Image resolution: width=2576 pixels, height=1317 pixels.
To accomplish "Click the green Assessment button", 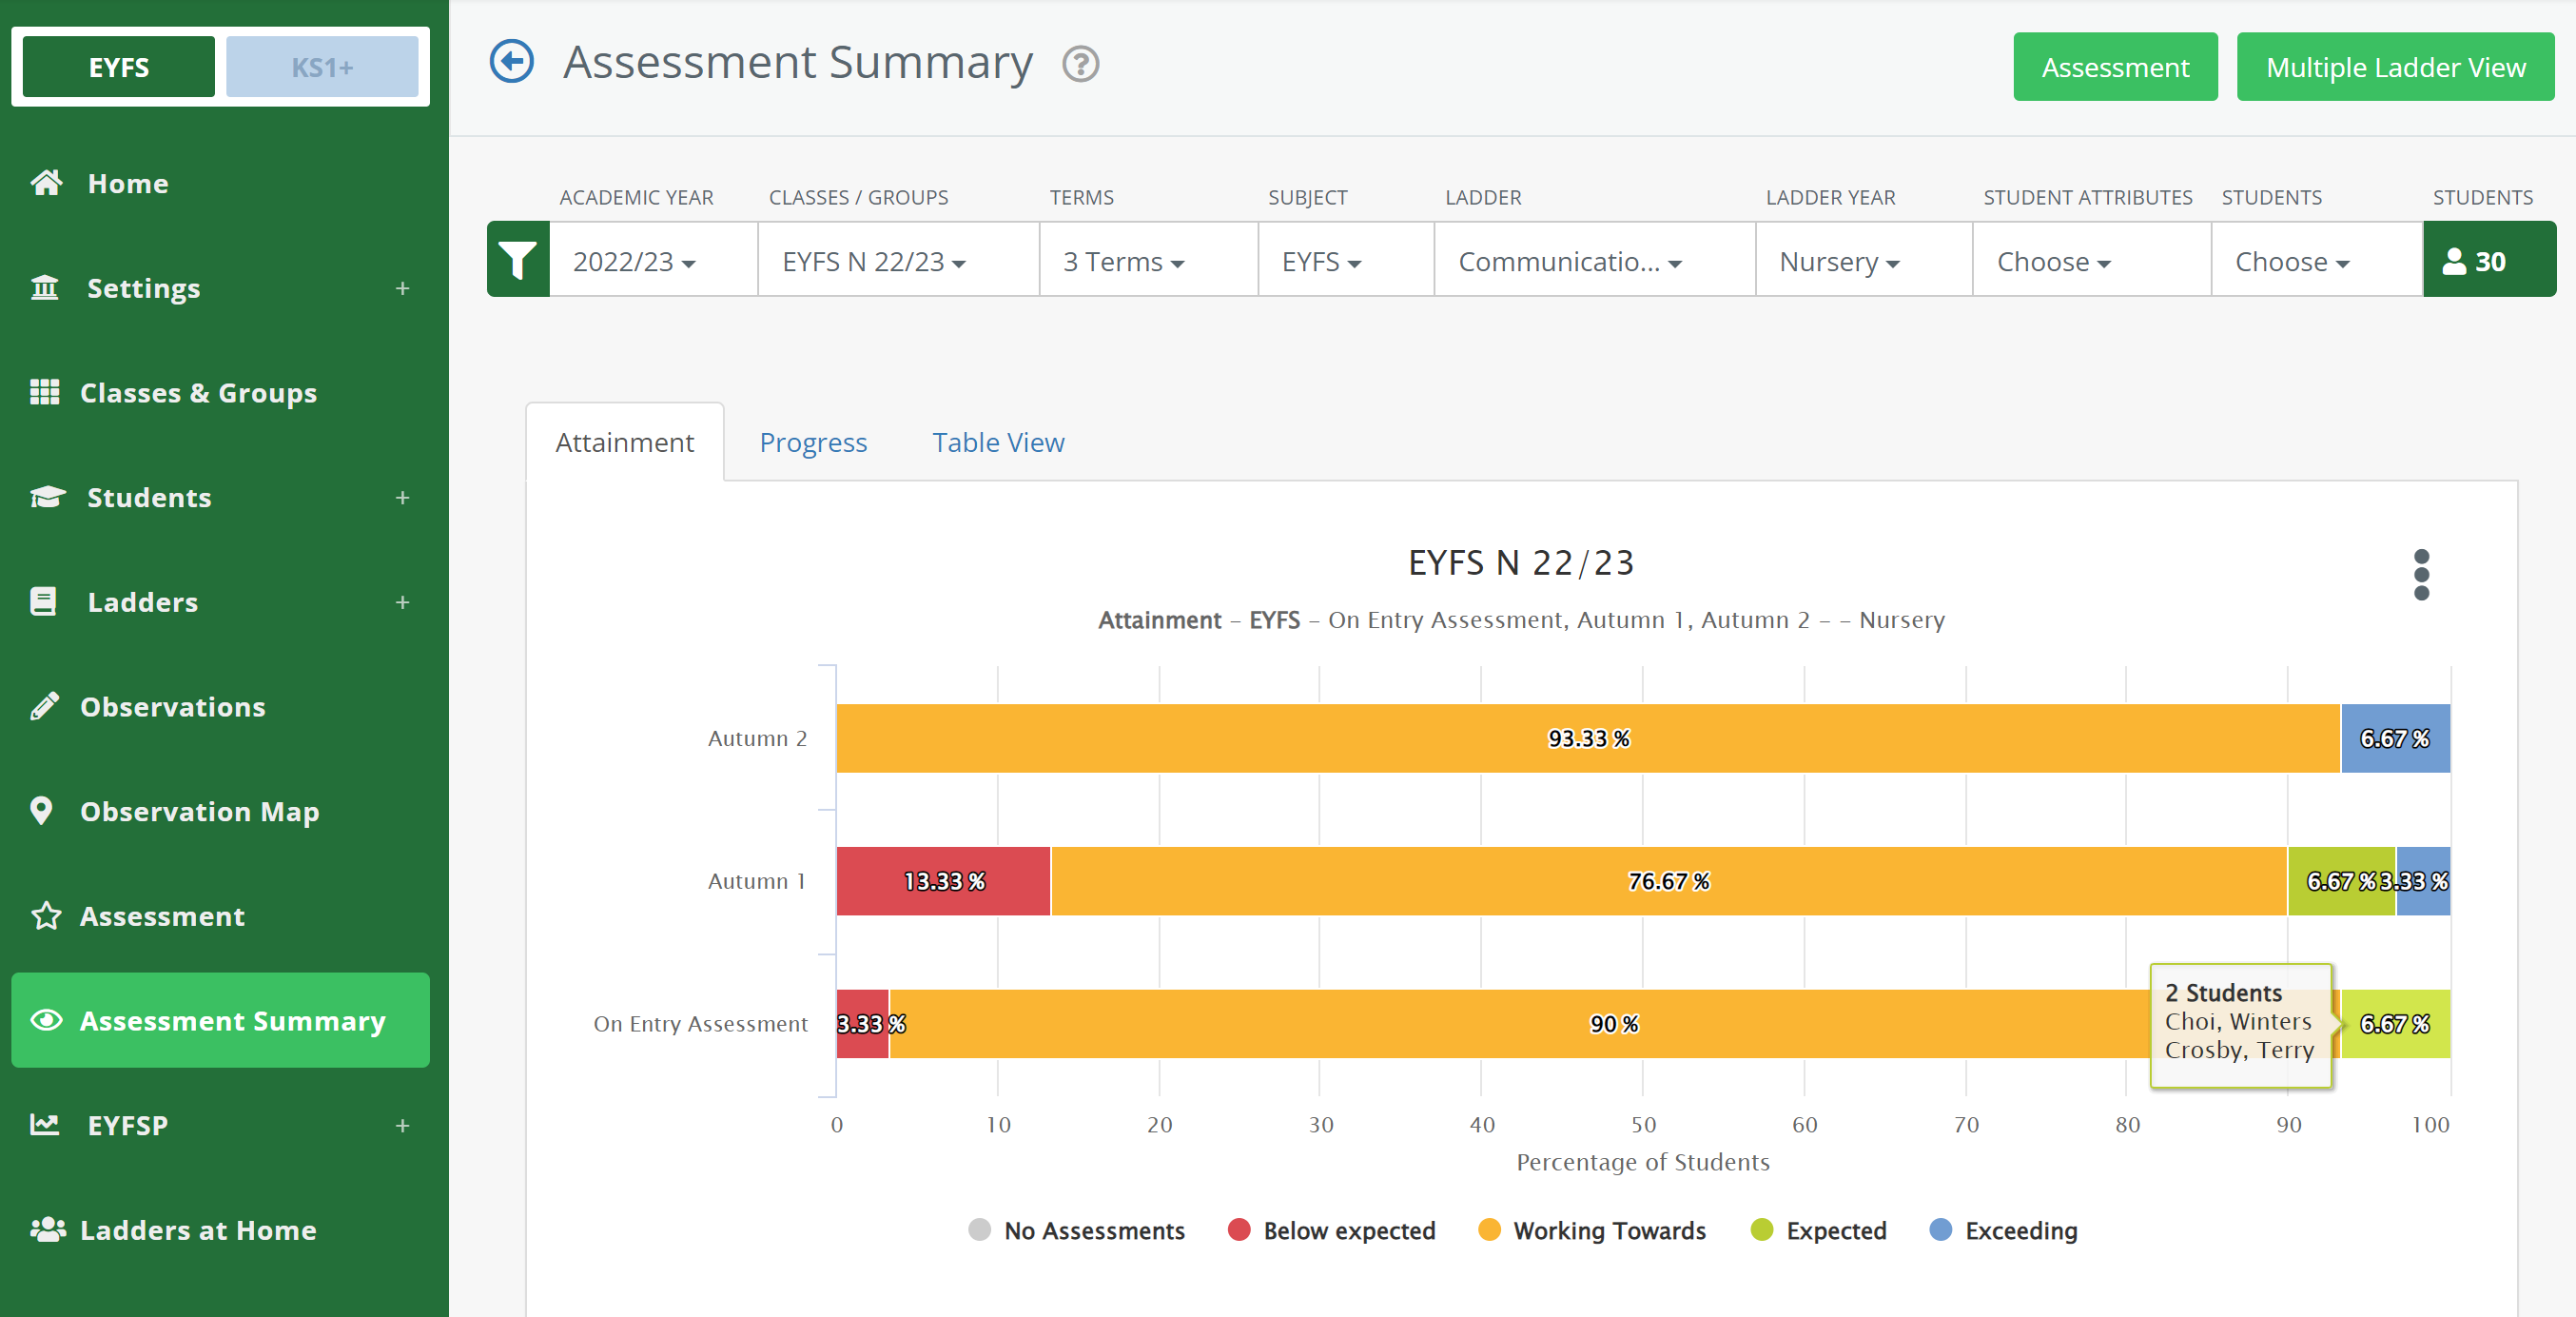I will pos(2114,67).
